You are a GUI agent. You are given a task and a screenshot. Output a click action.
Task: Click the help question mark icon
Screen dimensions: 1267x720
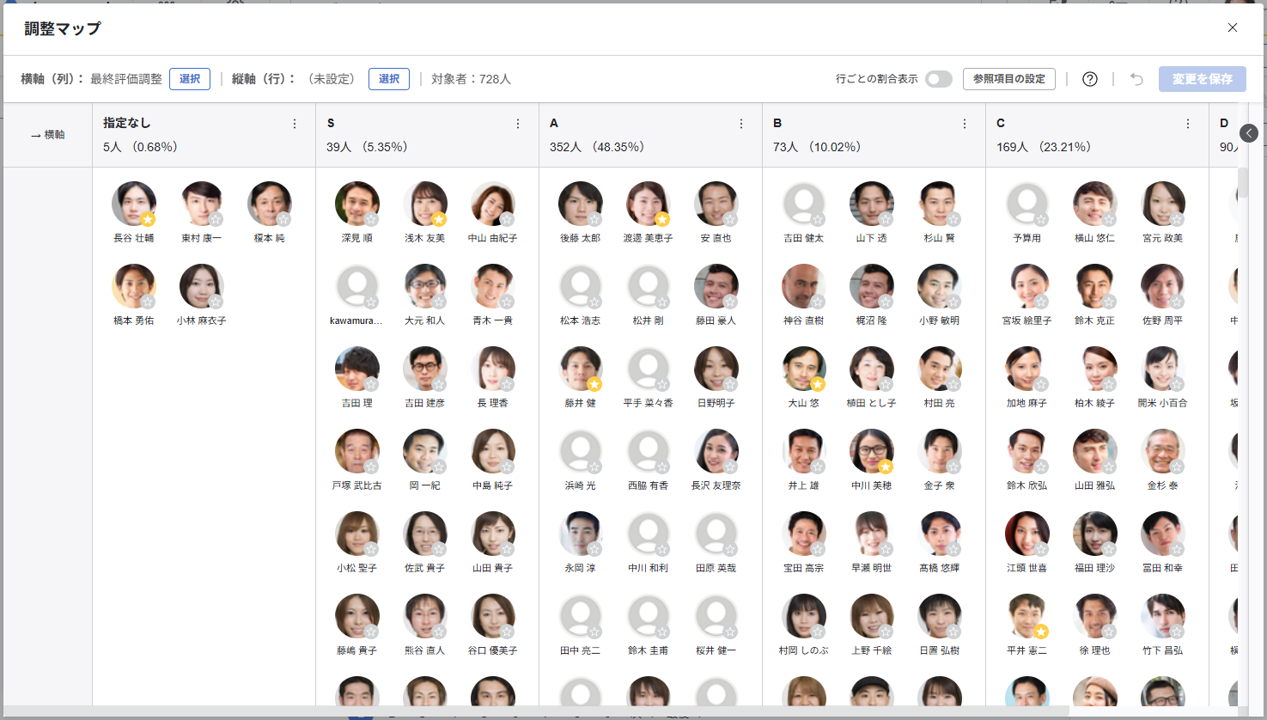click(1090, 79)
